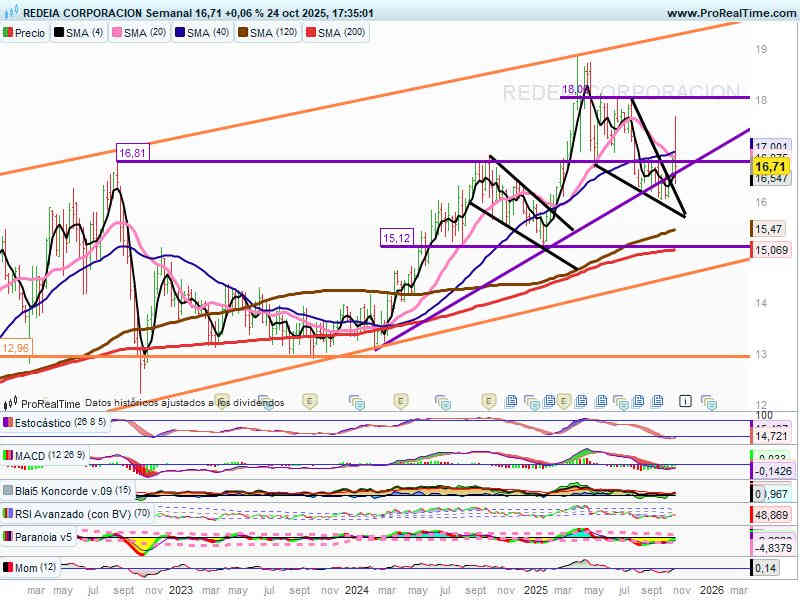Open the www.ProRealTime.com link

point(730,13)
